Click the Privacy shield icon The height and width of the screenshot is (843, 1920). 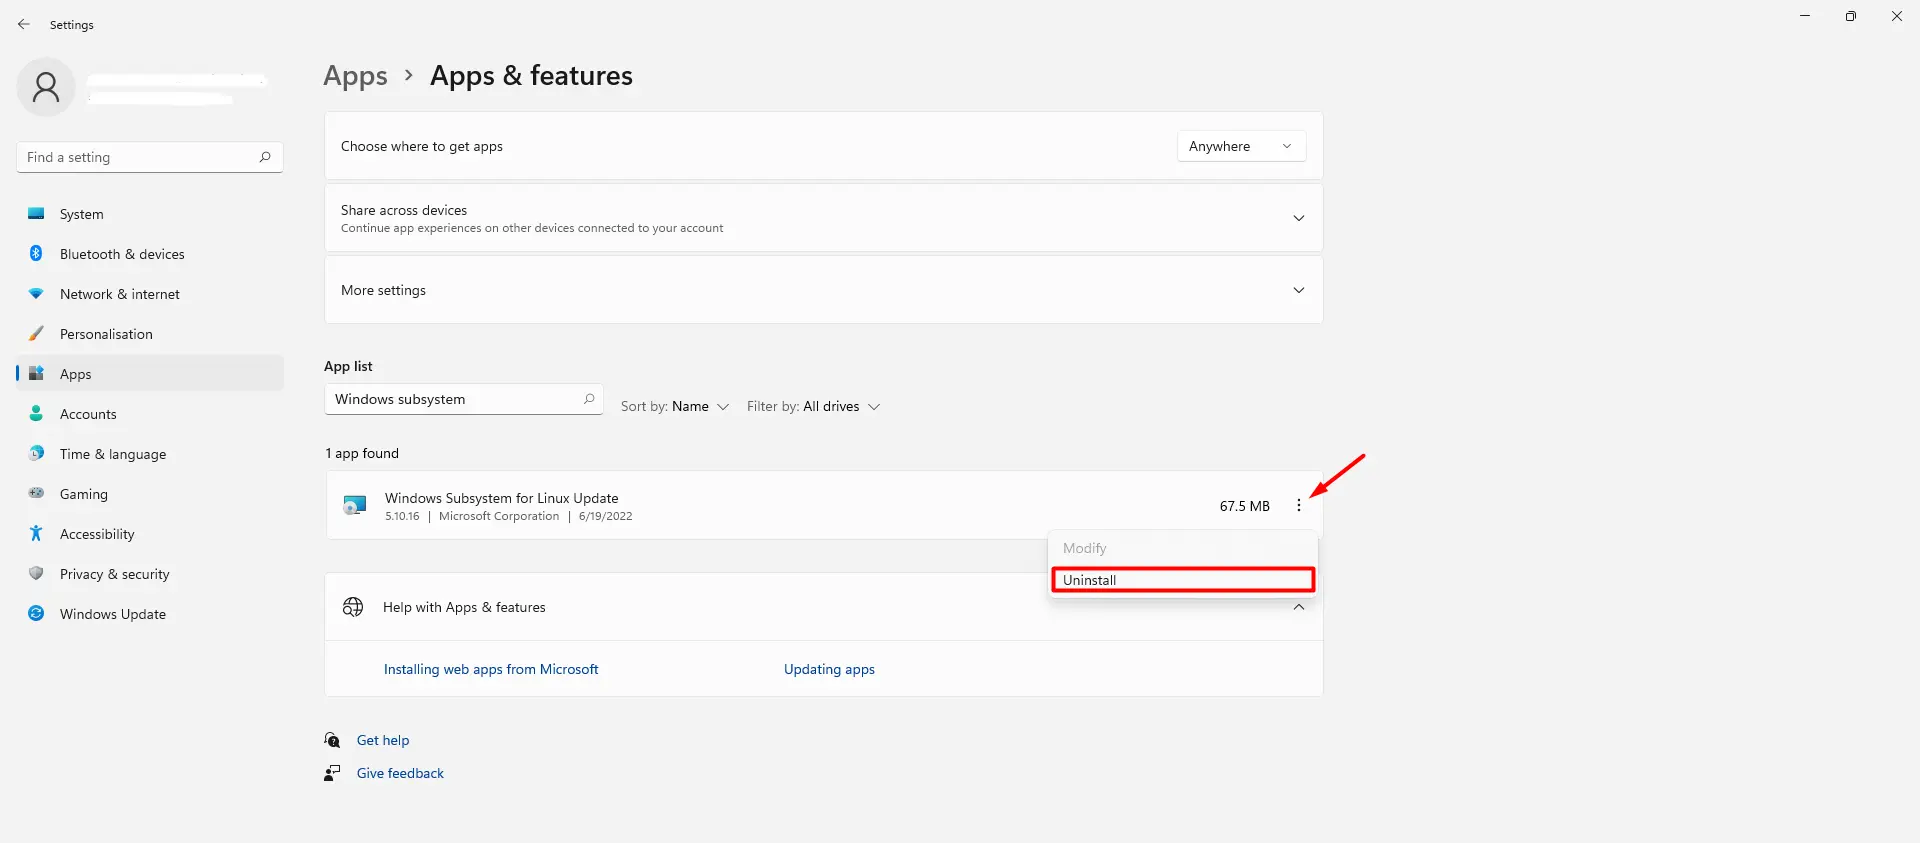point(36,574)
